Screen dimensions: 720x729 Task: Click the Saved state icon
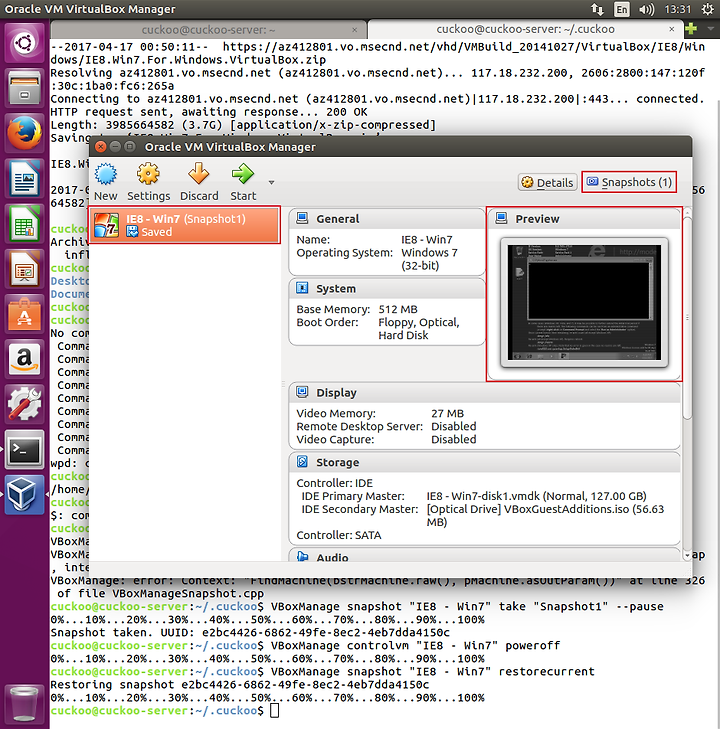[x=132, y=232]
